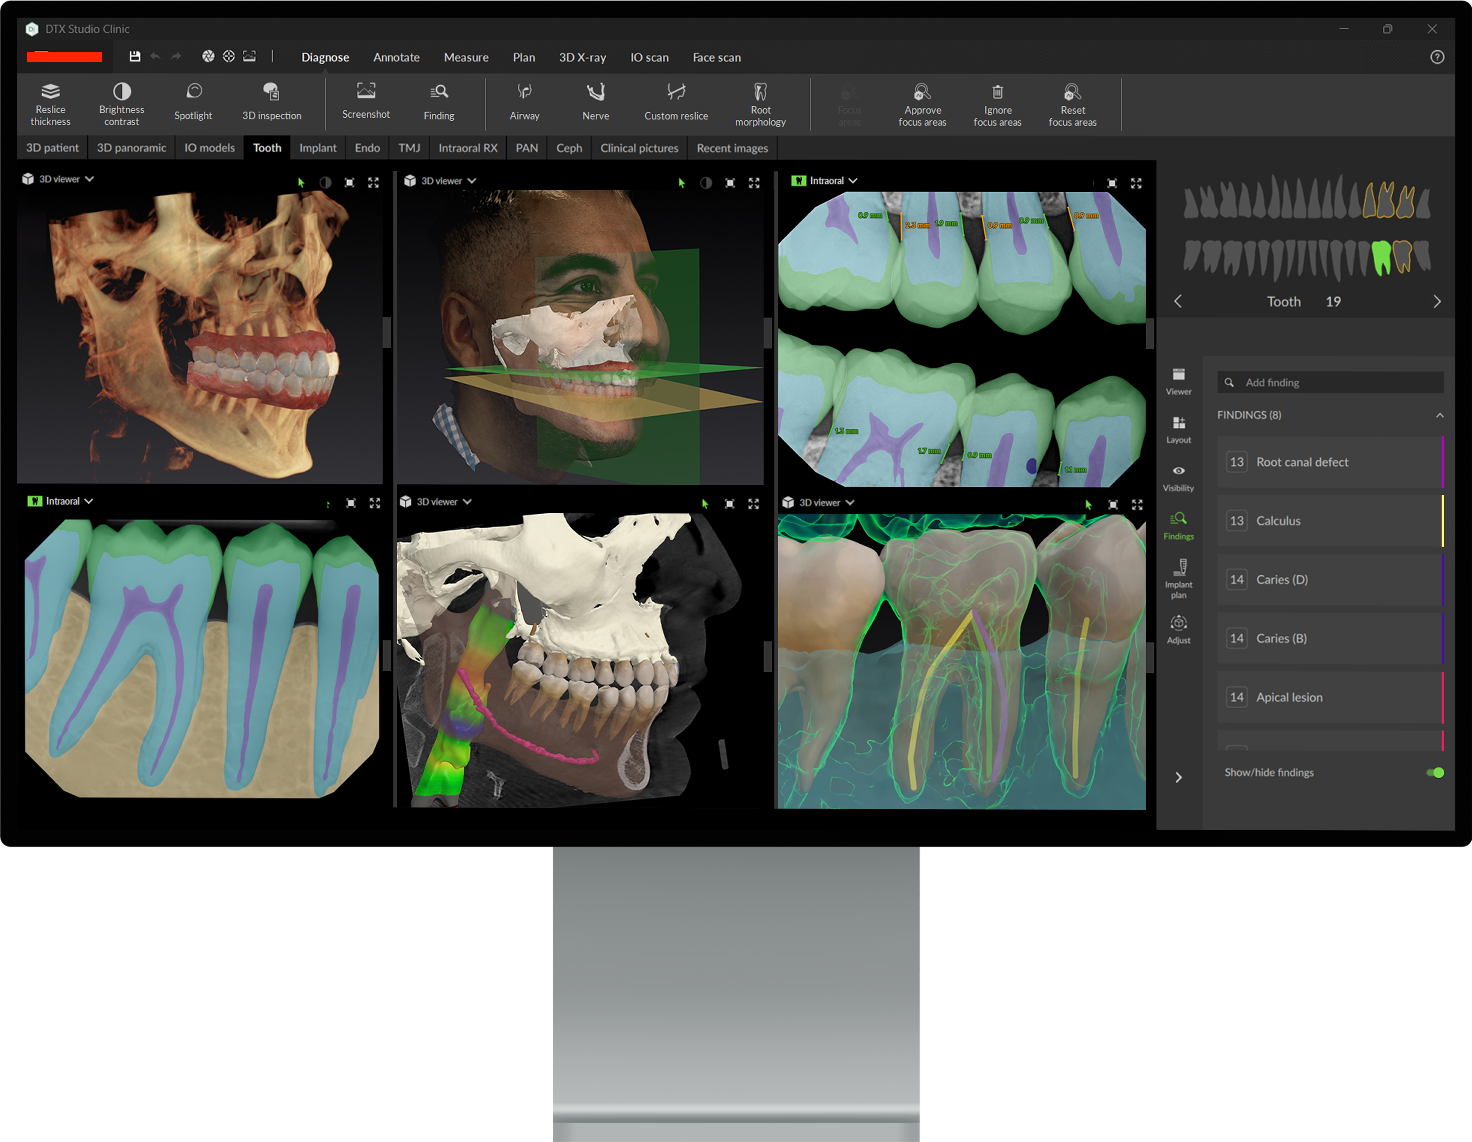Viewport: 1472px width, 1142px height.
Task: Open the Intraoral view dropdown
Action: tap(853, 180)
